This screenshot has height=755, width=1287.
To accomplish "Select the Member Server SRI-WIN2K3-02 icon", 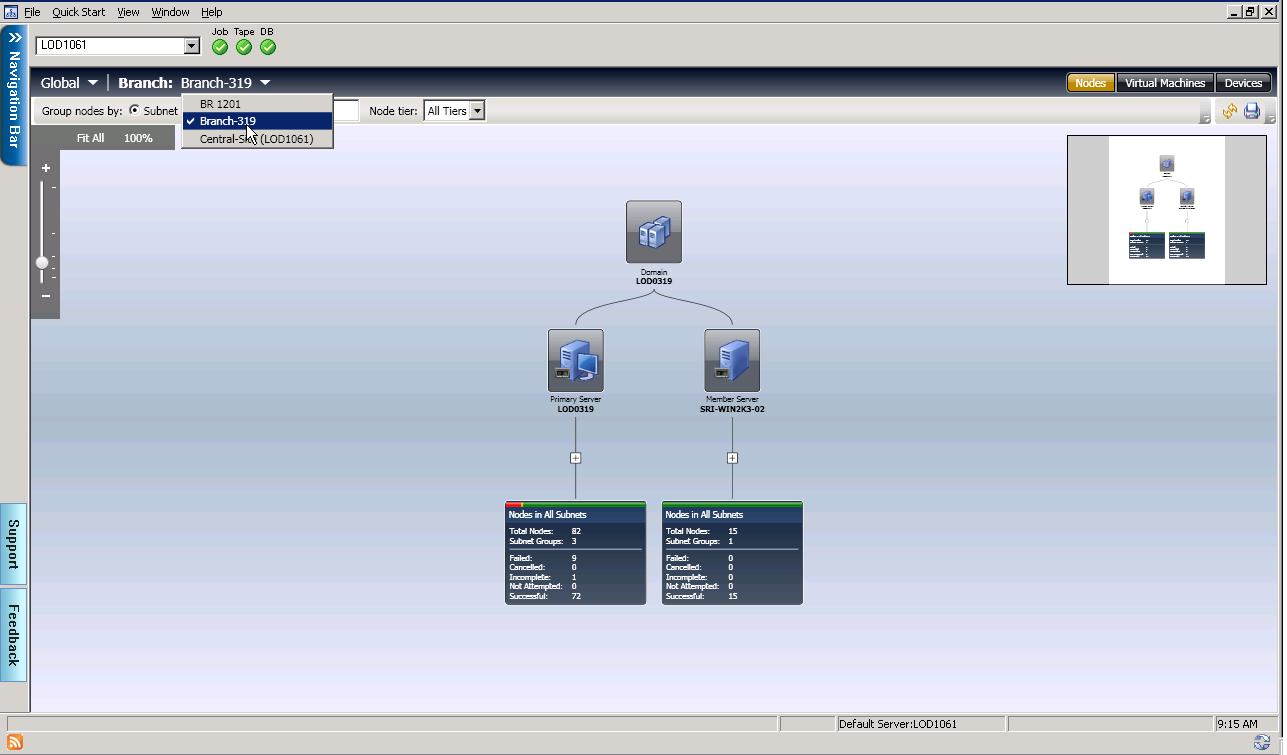I will pyautogui.click(x=732, y=360).
